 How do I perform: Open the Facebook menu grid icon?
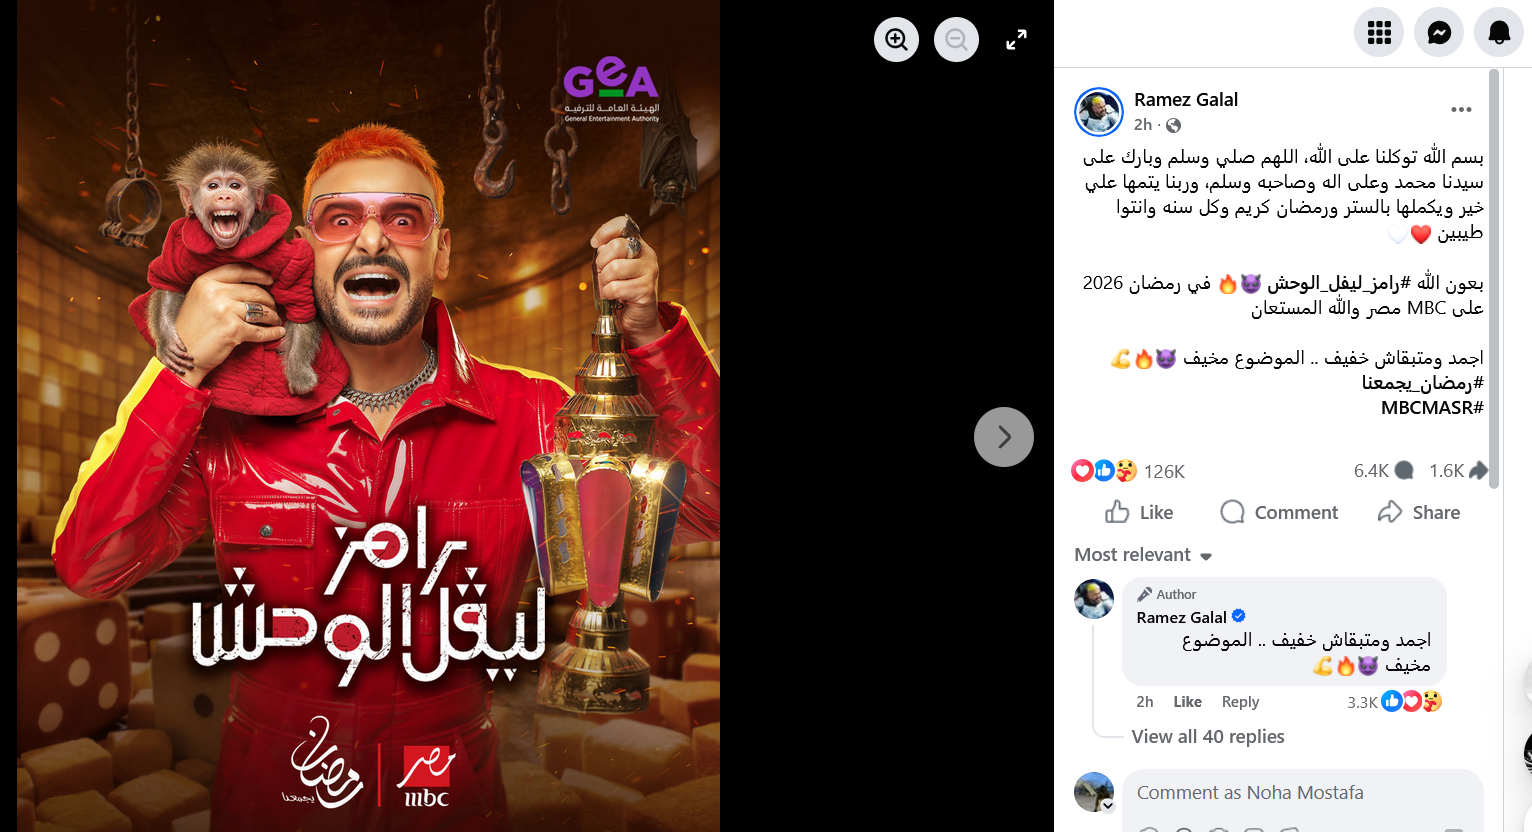point(1379,33)
